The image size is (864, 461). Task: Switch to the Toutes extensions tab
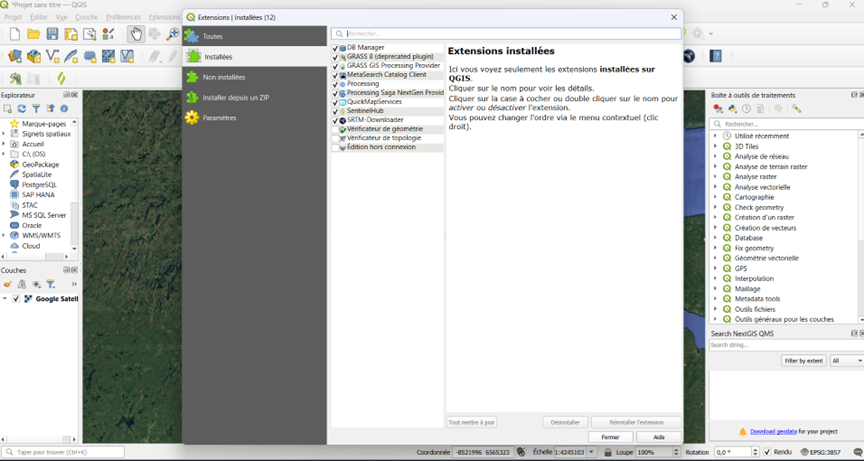[212, 36]
